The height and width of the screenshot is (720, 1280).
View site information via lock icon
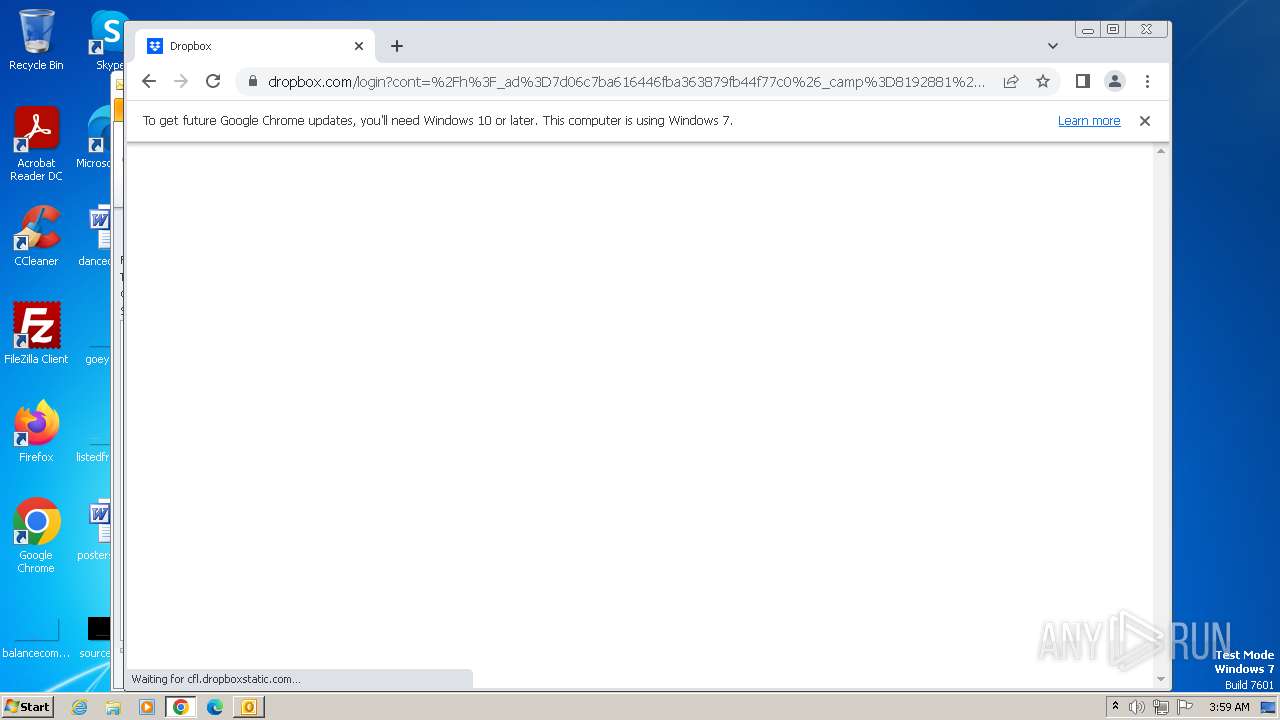[x=252, y=81]
